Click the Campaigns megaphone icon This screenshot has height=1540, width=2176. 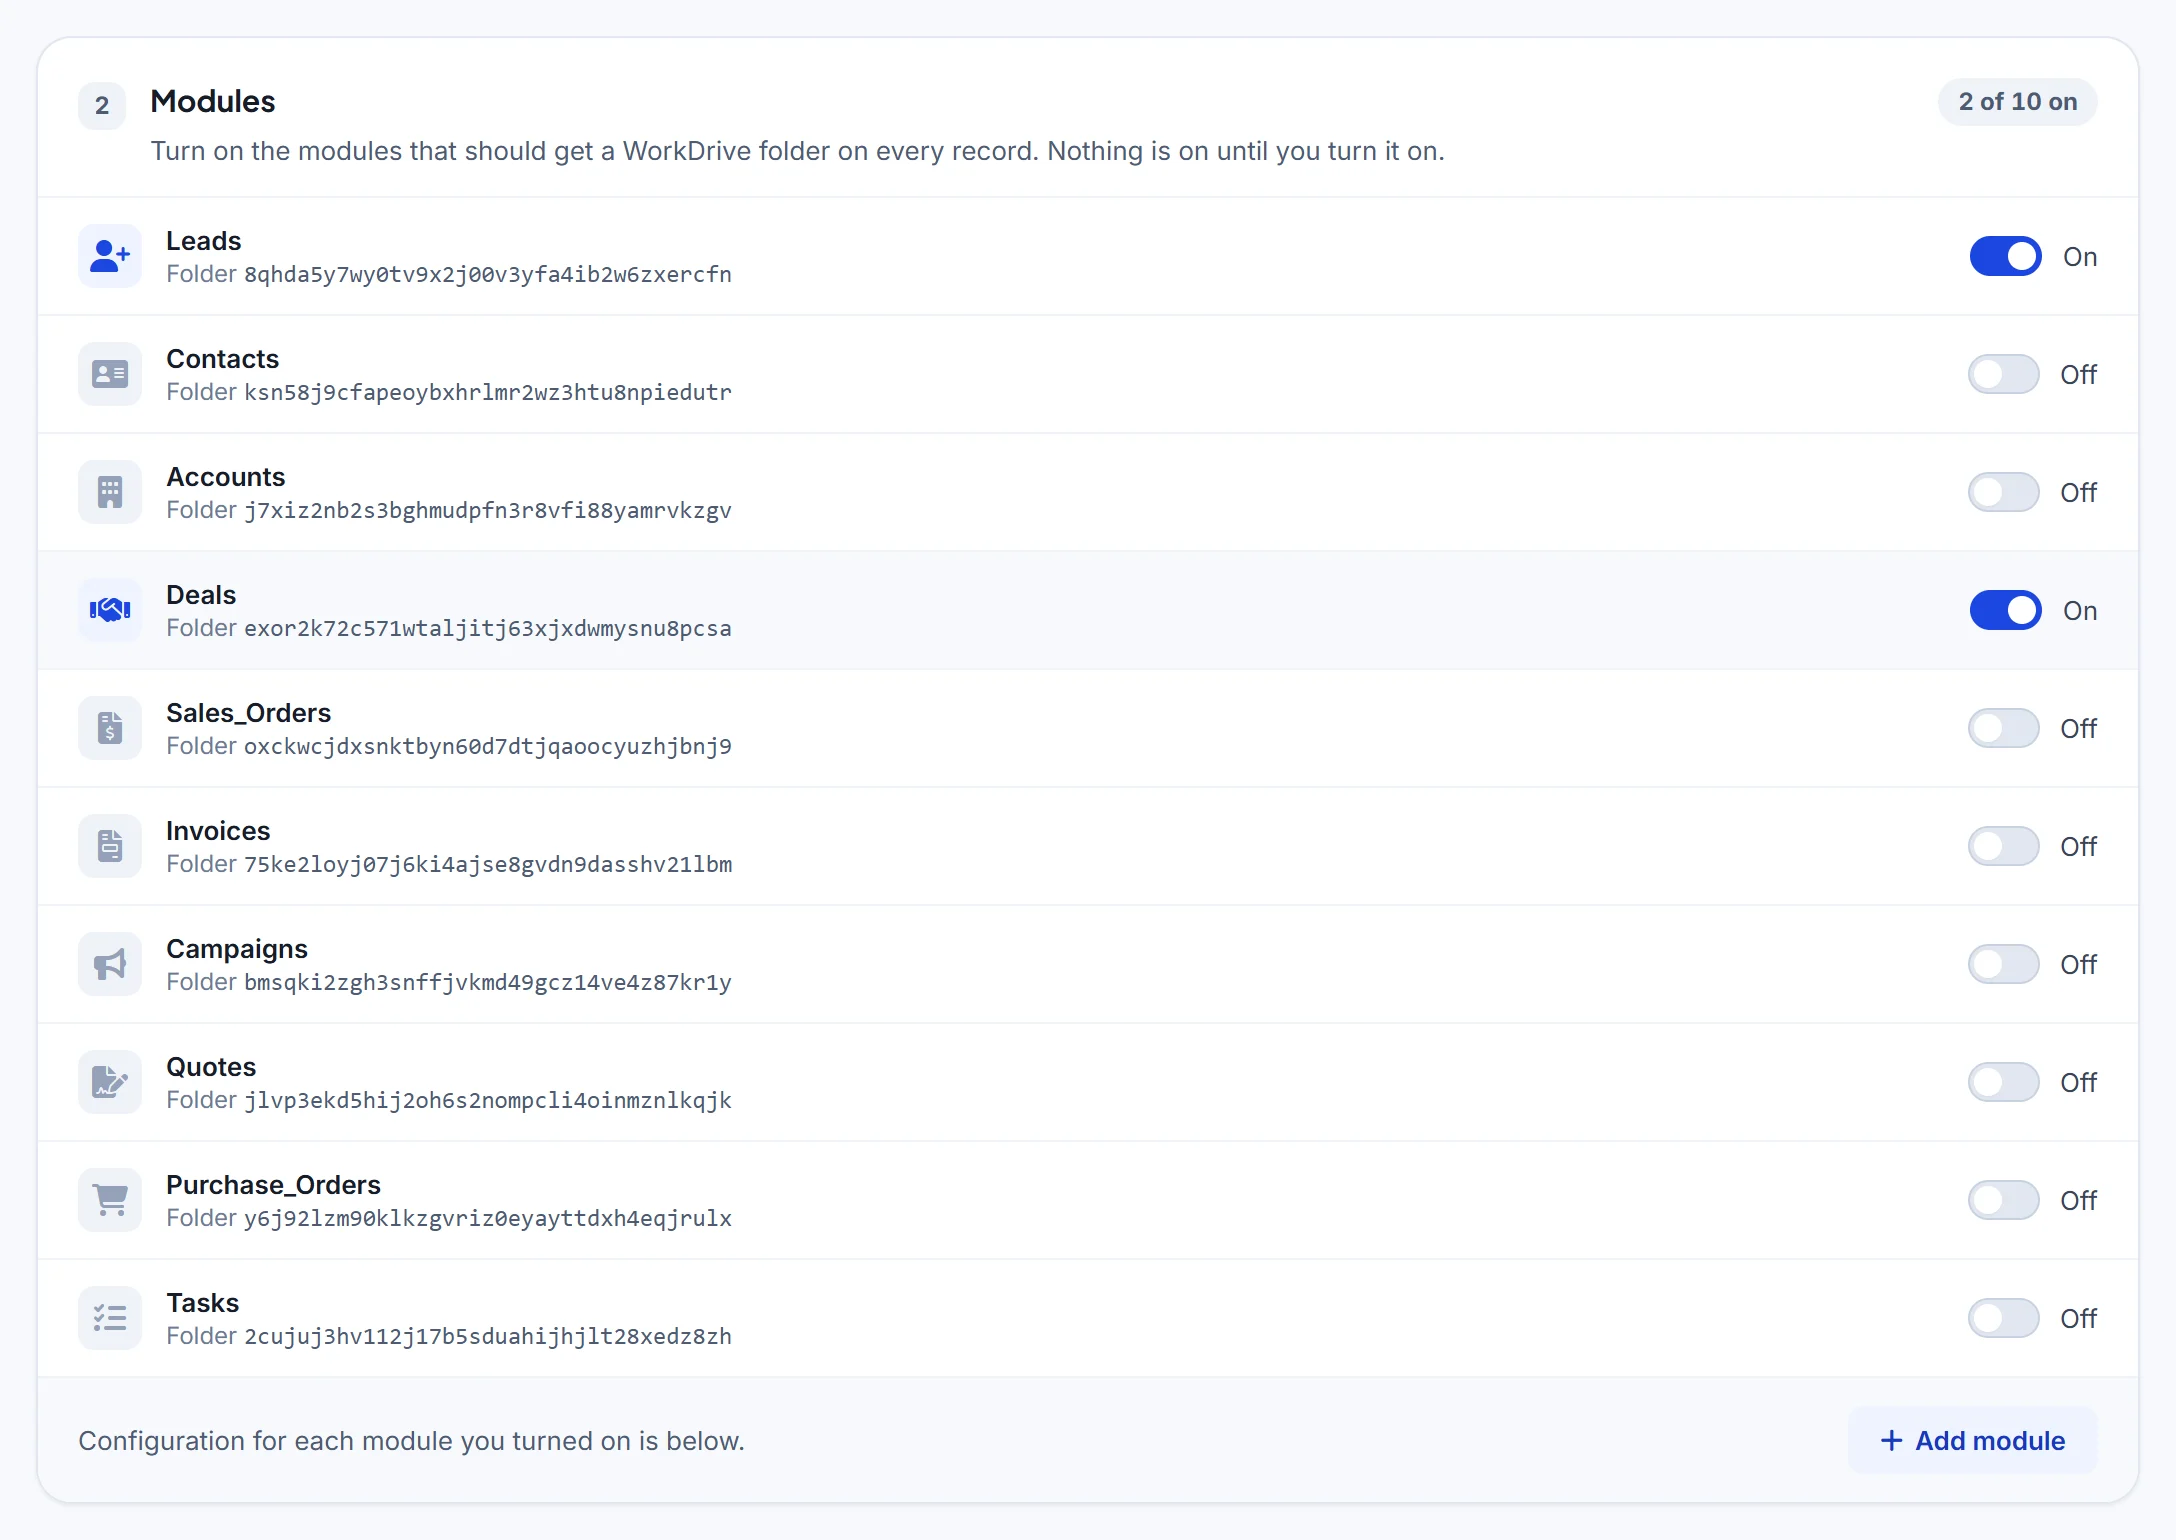coord(110,964)
